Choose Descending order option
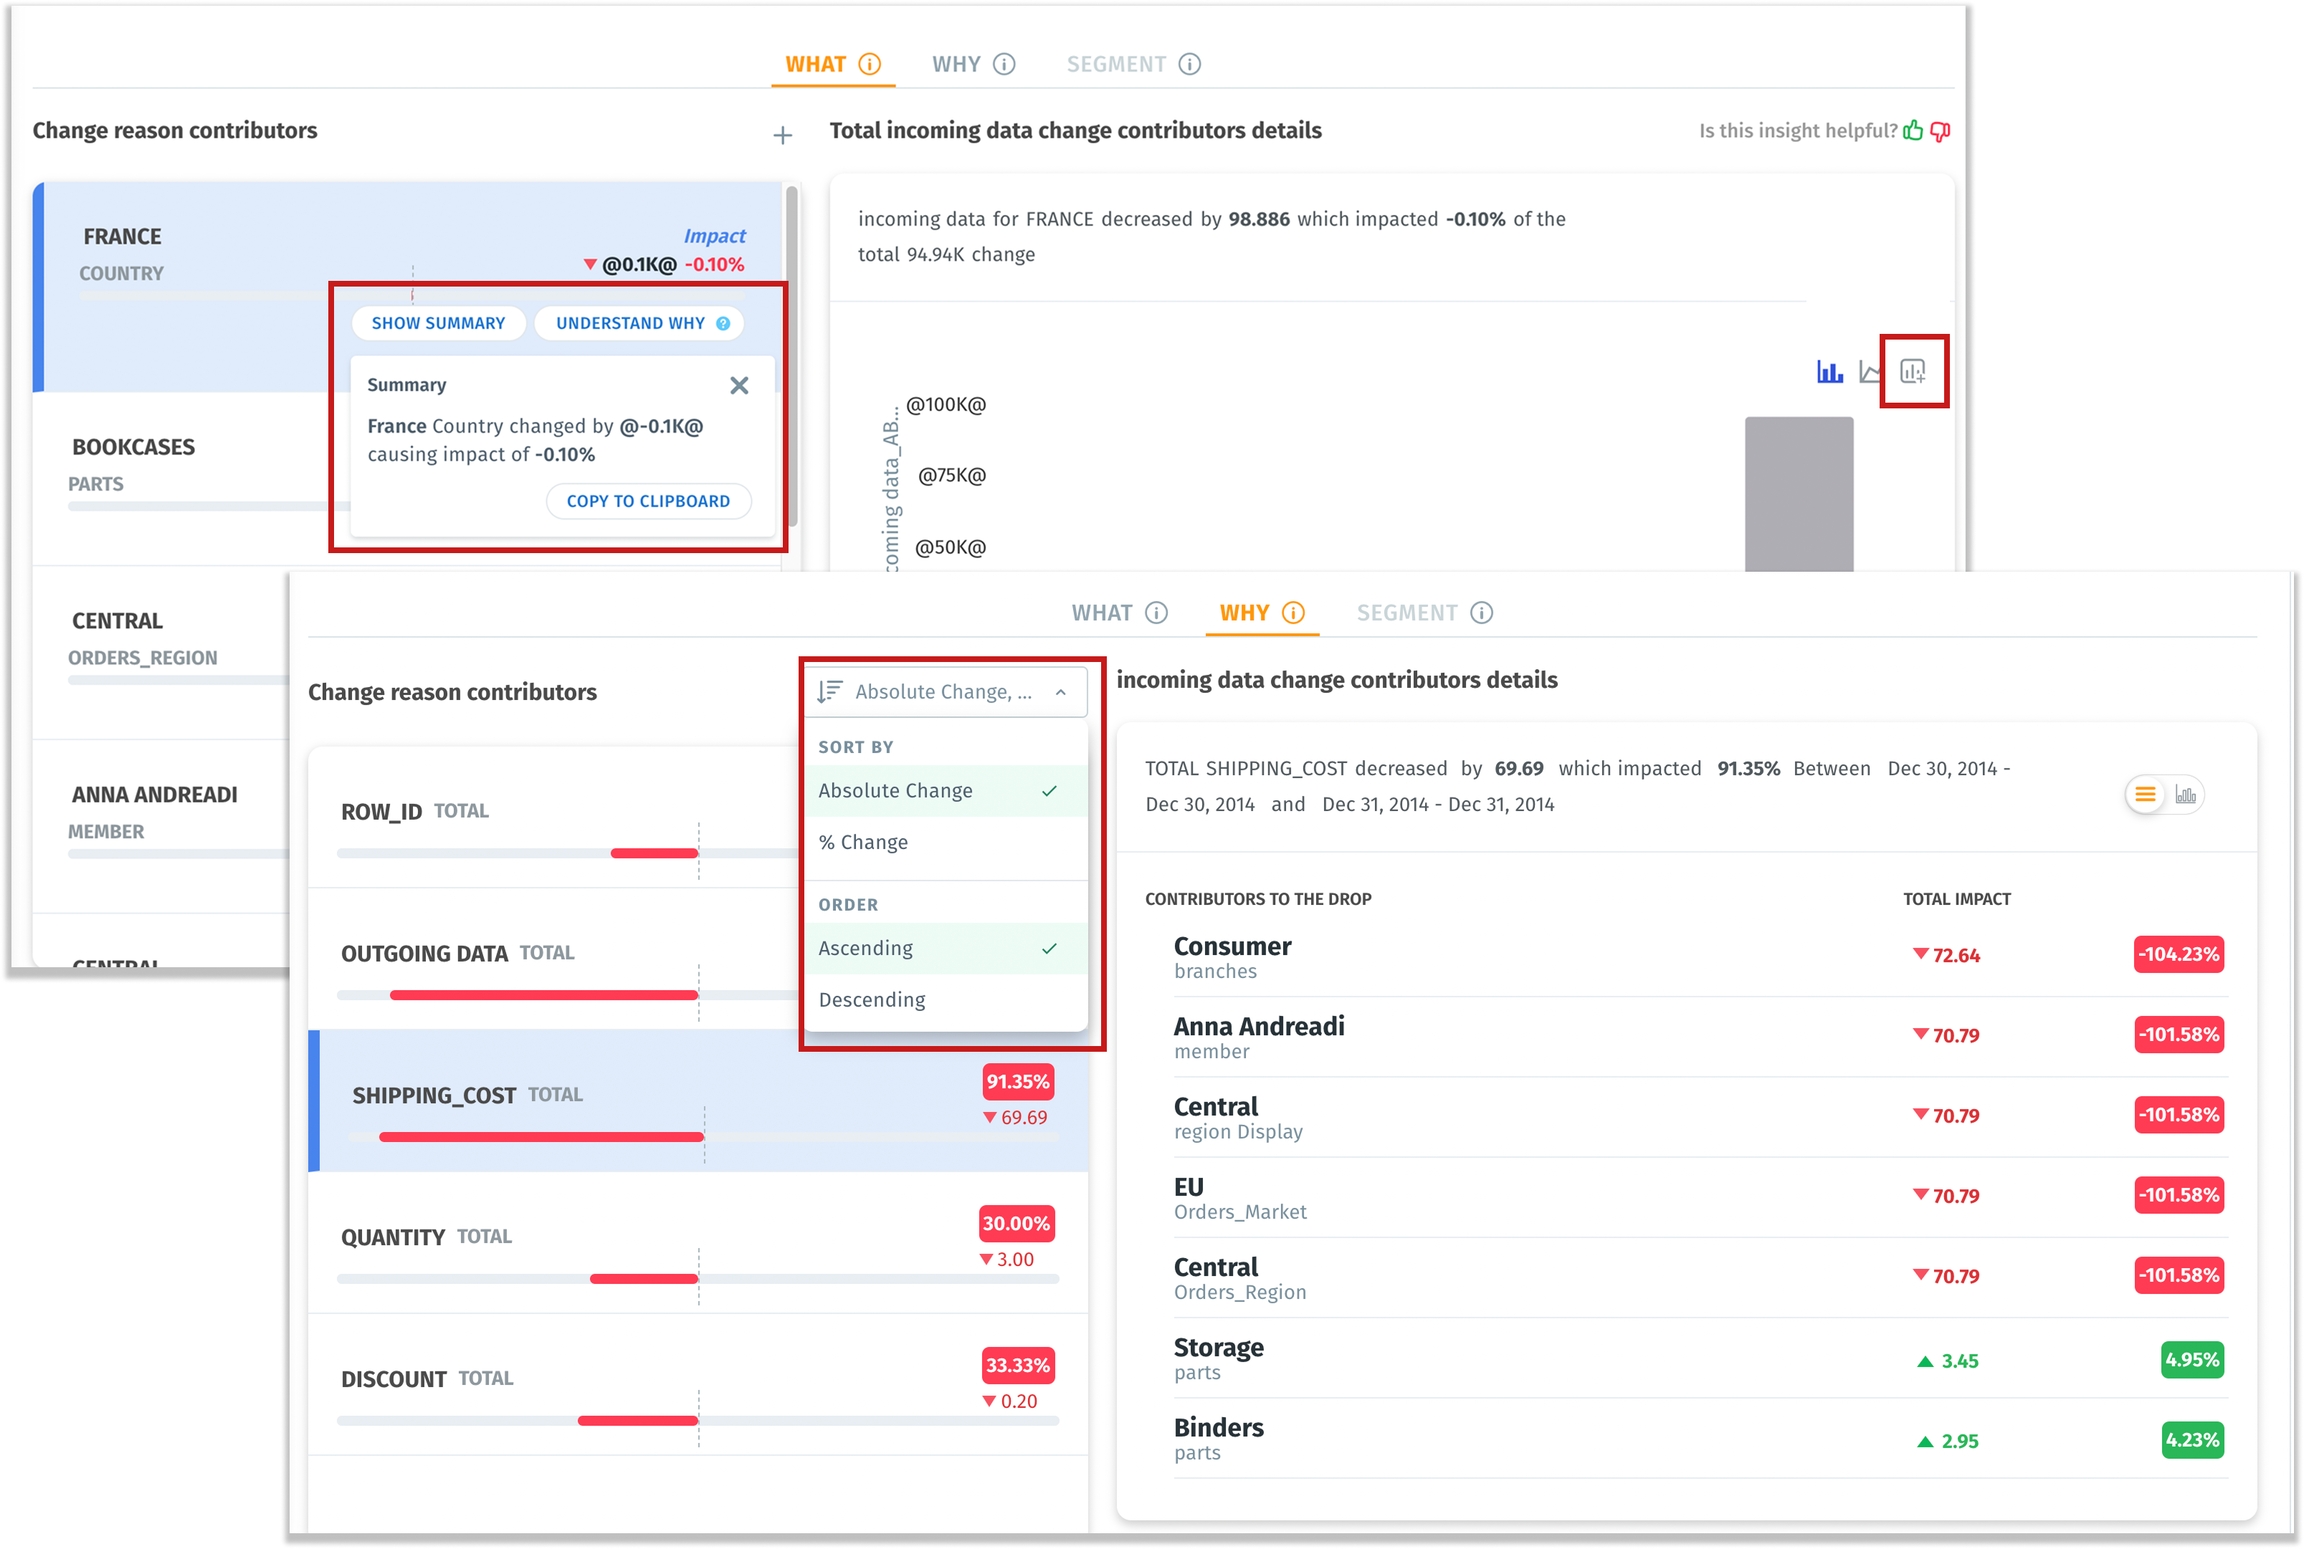This screenshot has width=2304, height=1549. (x=871, y=1000)
